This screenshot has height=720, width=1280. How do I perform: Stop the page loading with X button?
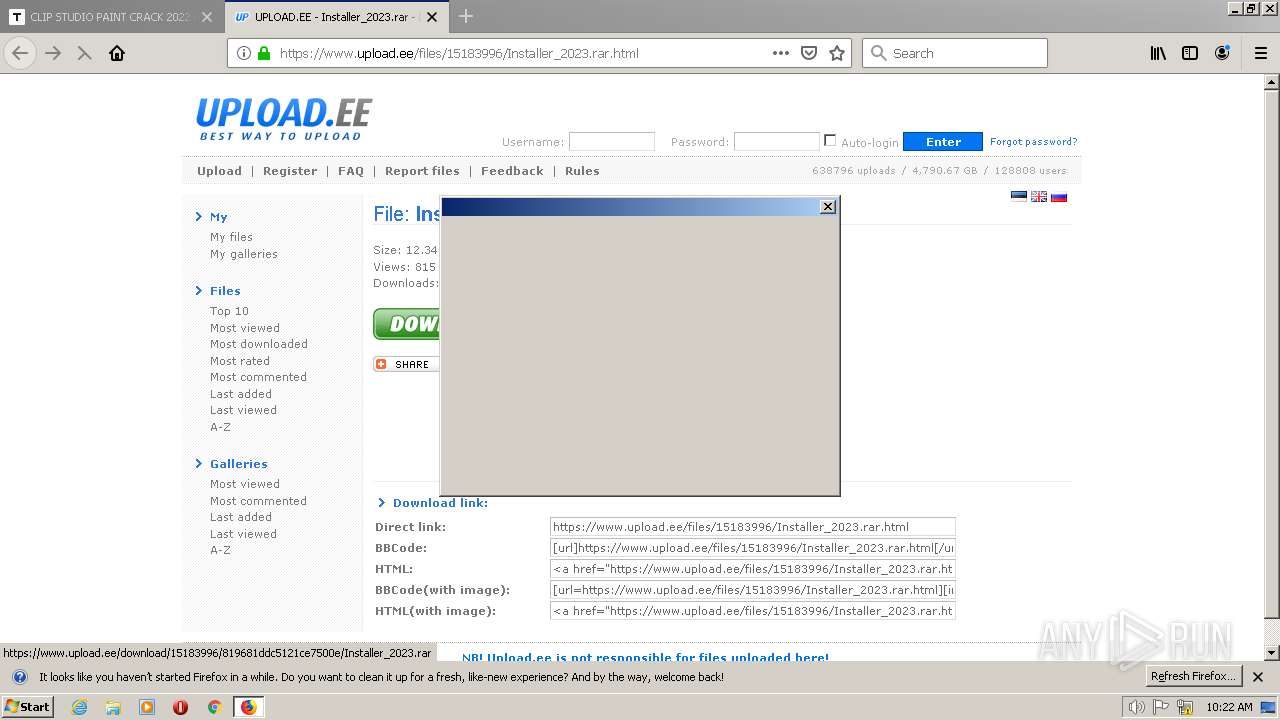(85, 53)
